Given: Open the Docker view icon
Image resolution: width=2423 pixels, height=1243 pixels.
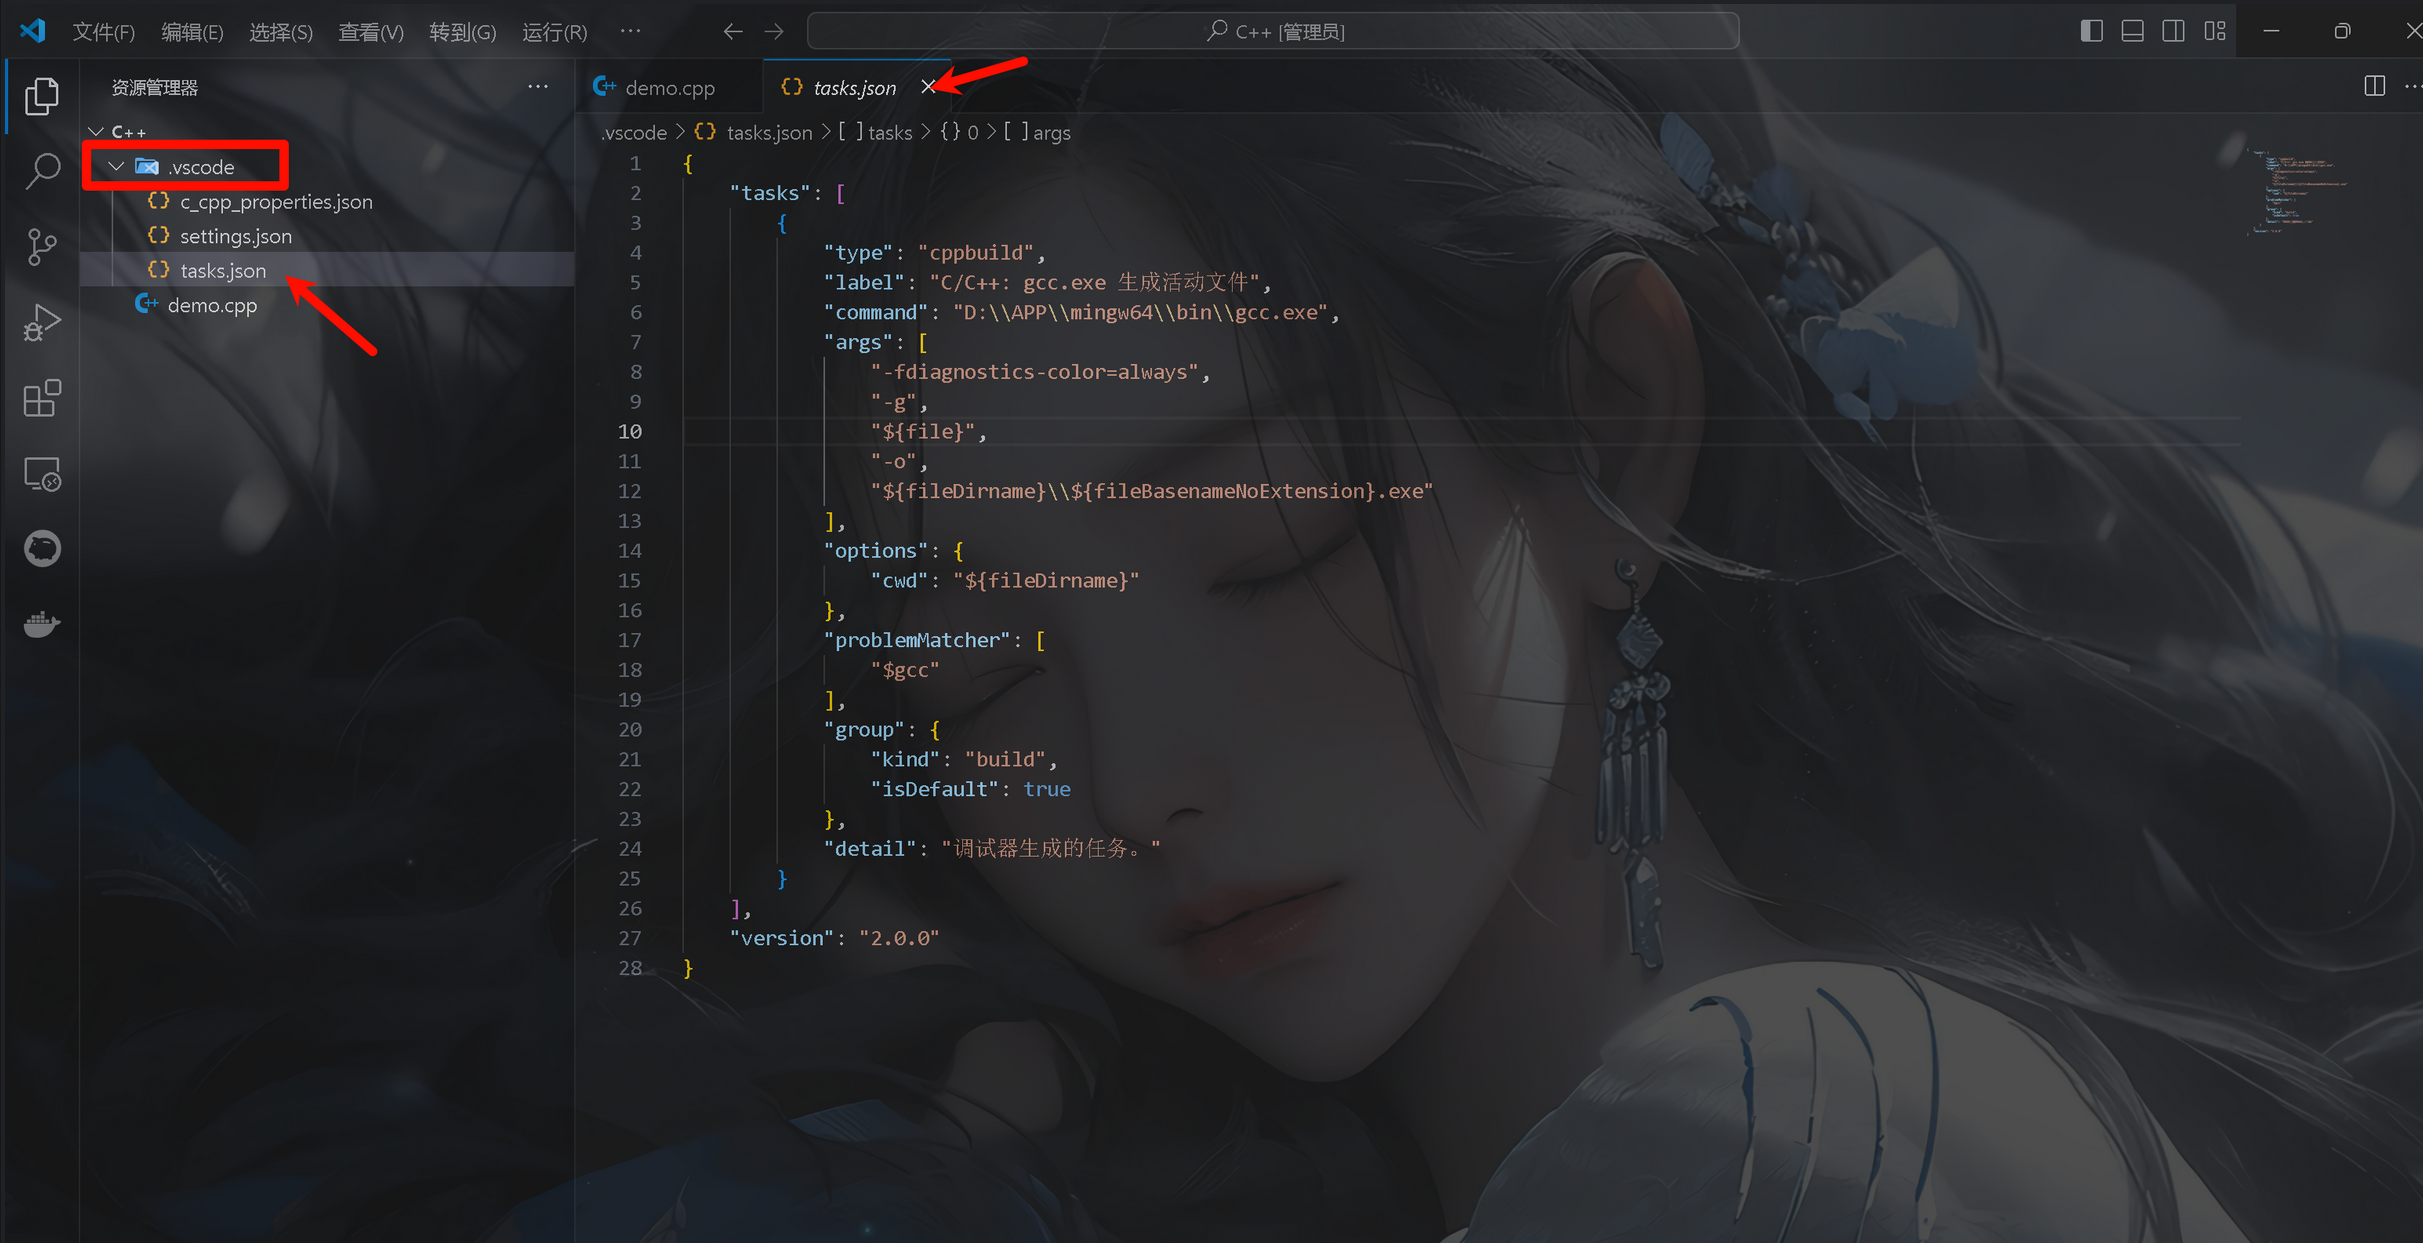Looking at the screenshot, I should coord(42,625).
